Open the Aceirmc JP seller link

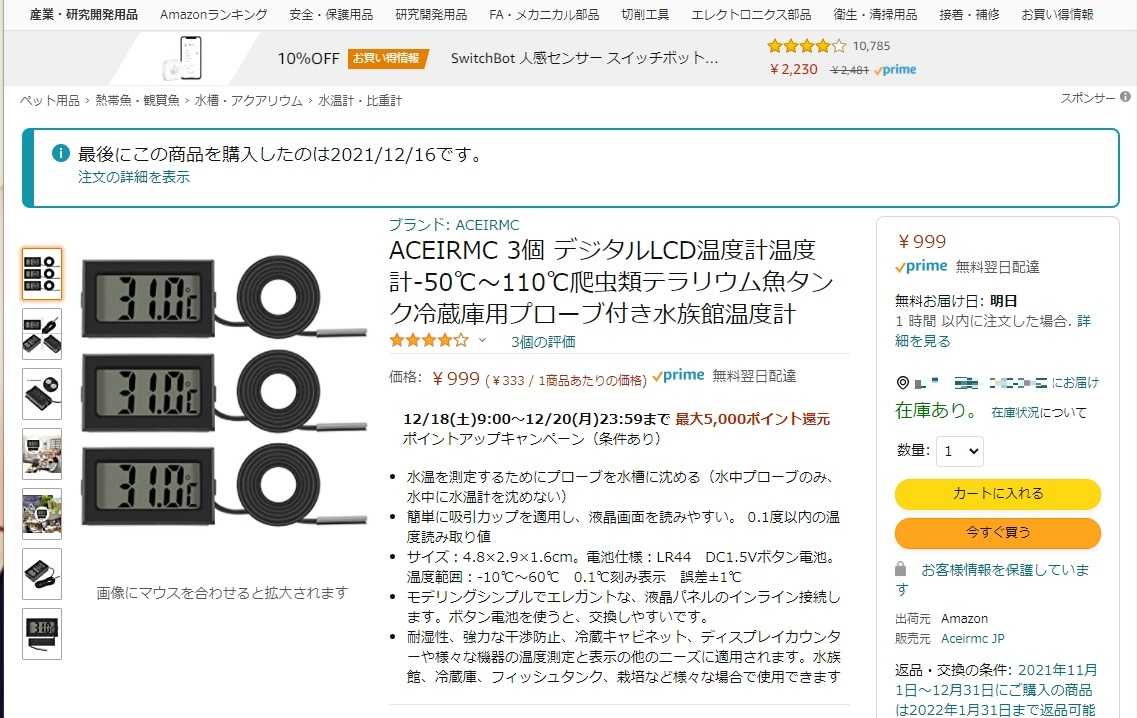pos(972,638)
